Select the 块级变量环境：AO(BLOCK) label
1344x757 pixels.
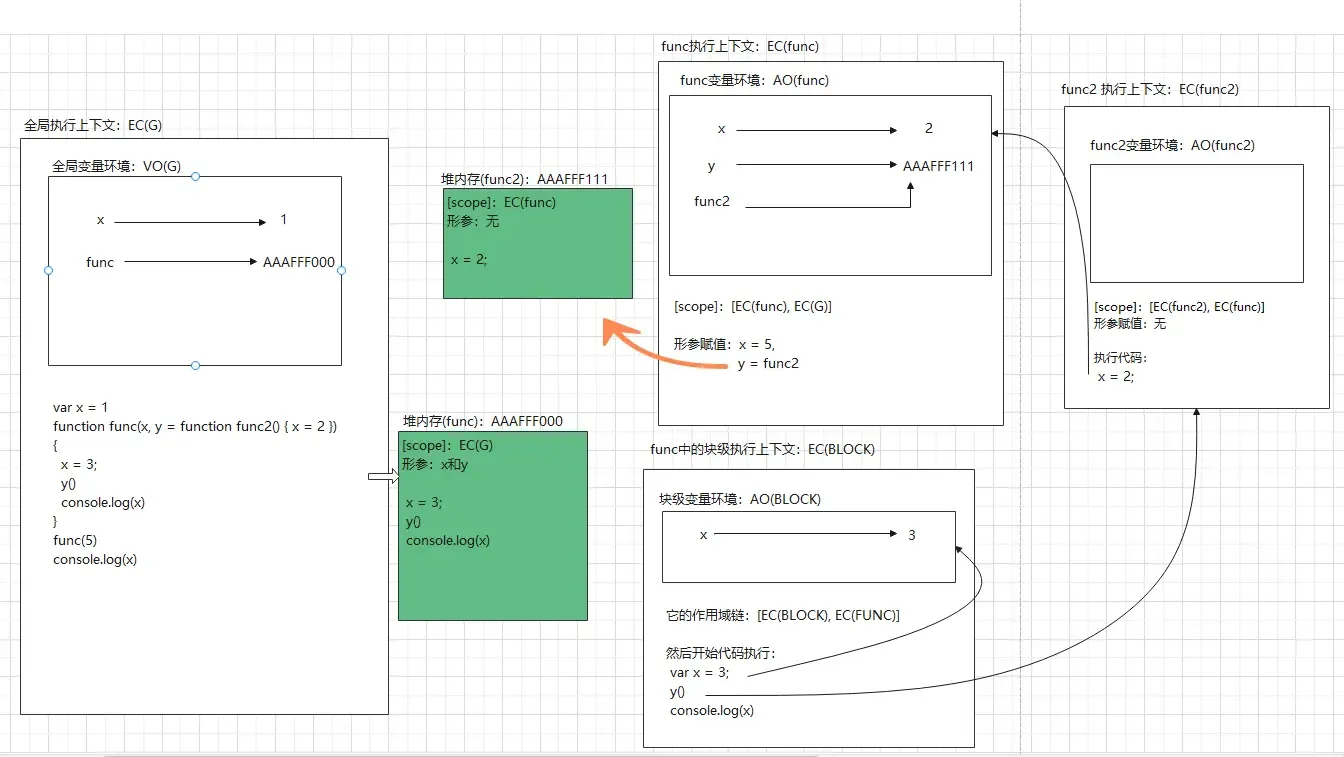739,499
